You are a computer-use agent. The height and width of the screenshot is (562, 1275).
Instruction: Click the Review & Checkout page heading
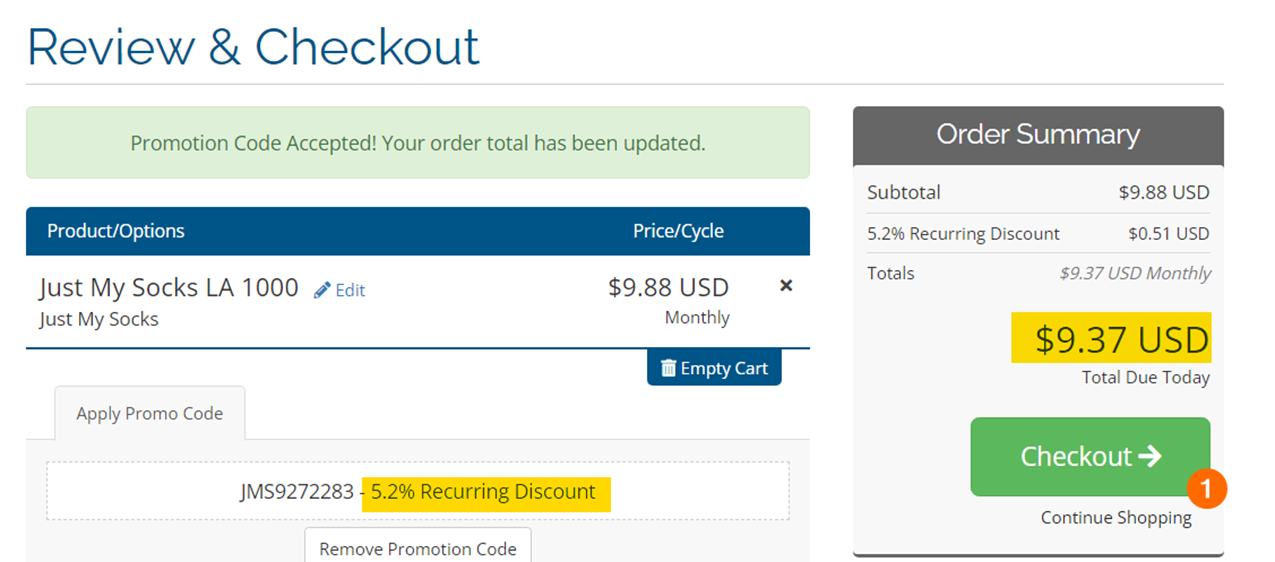coord(254,47)
